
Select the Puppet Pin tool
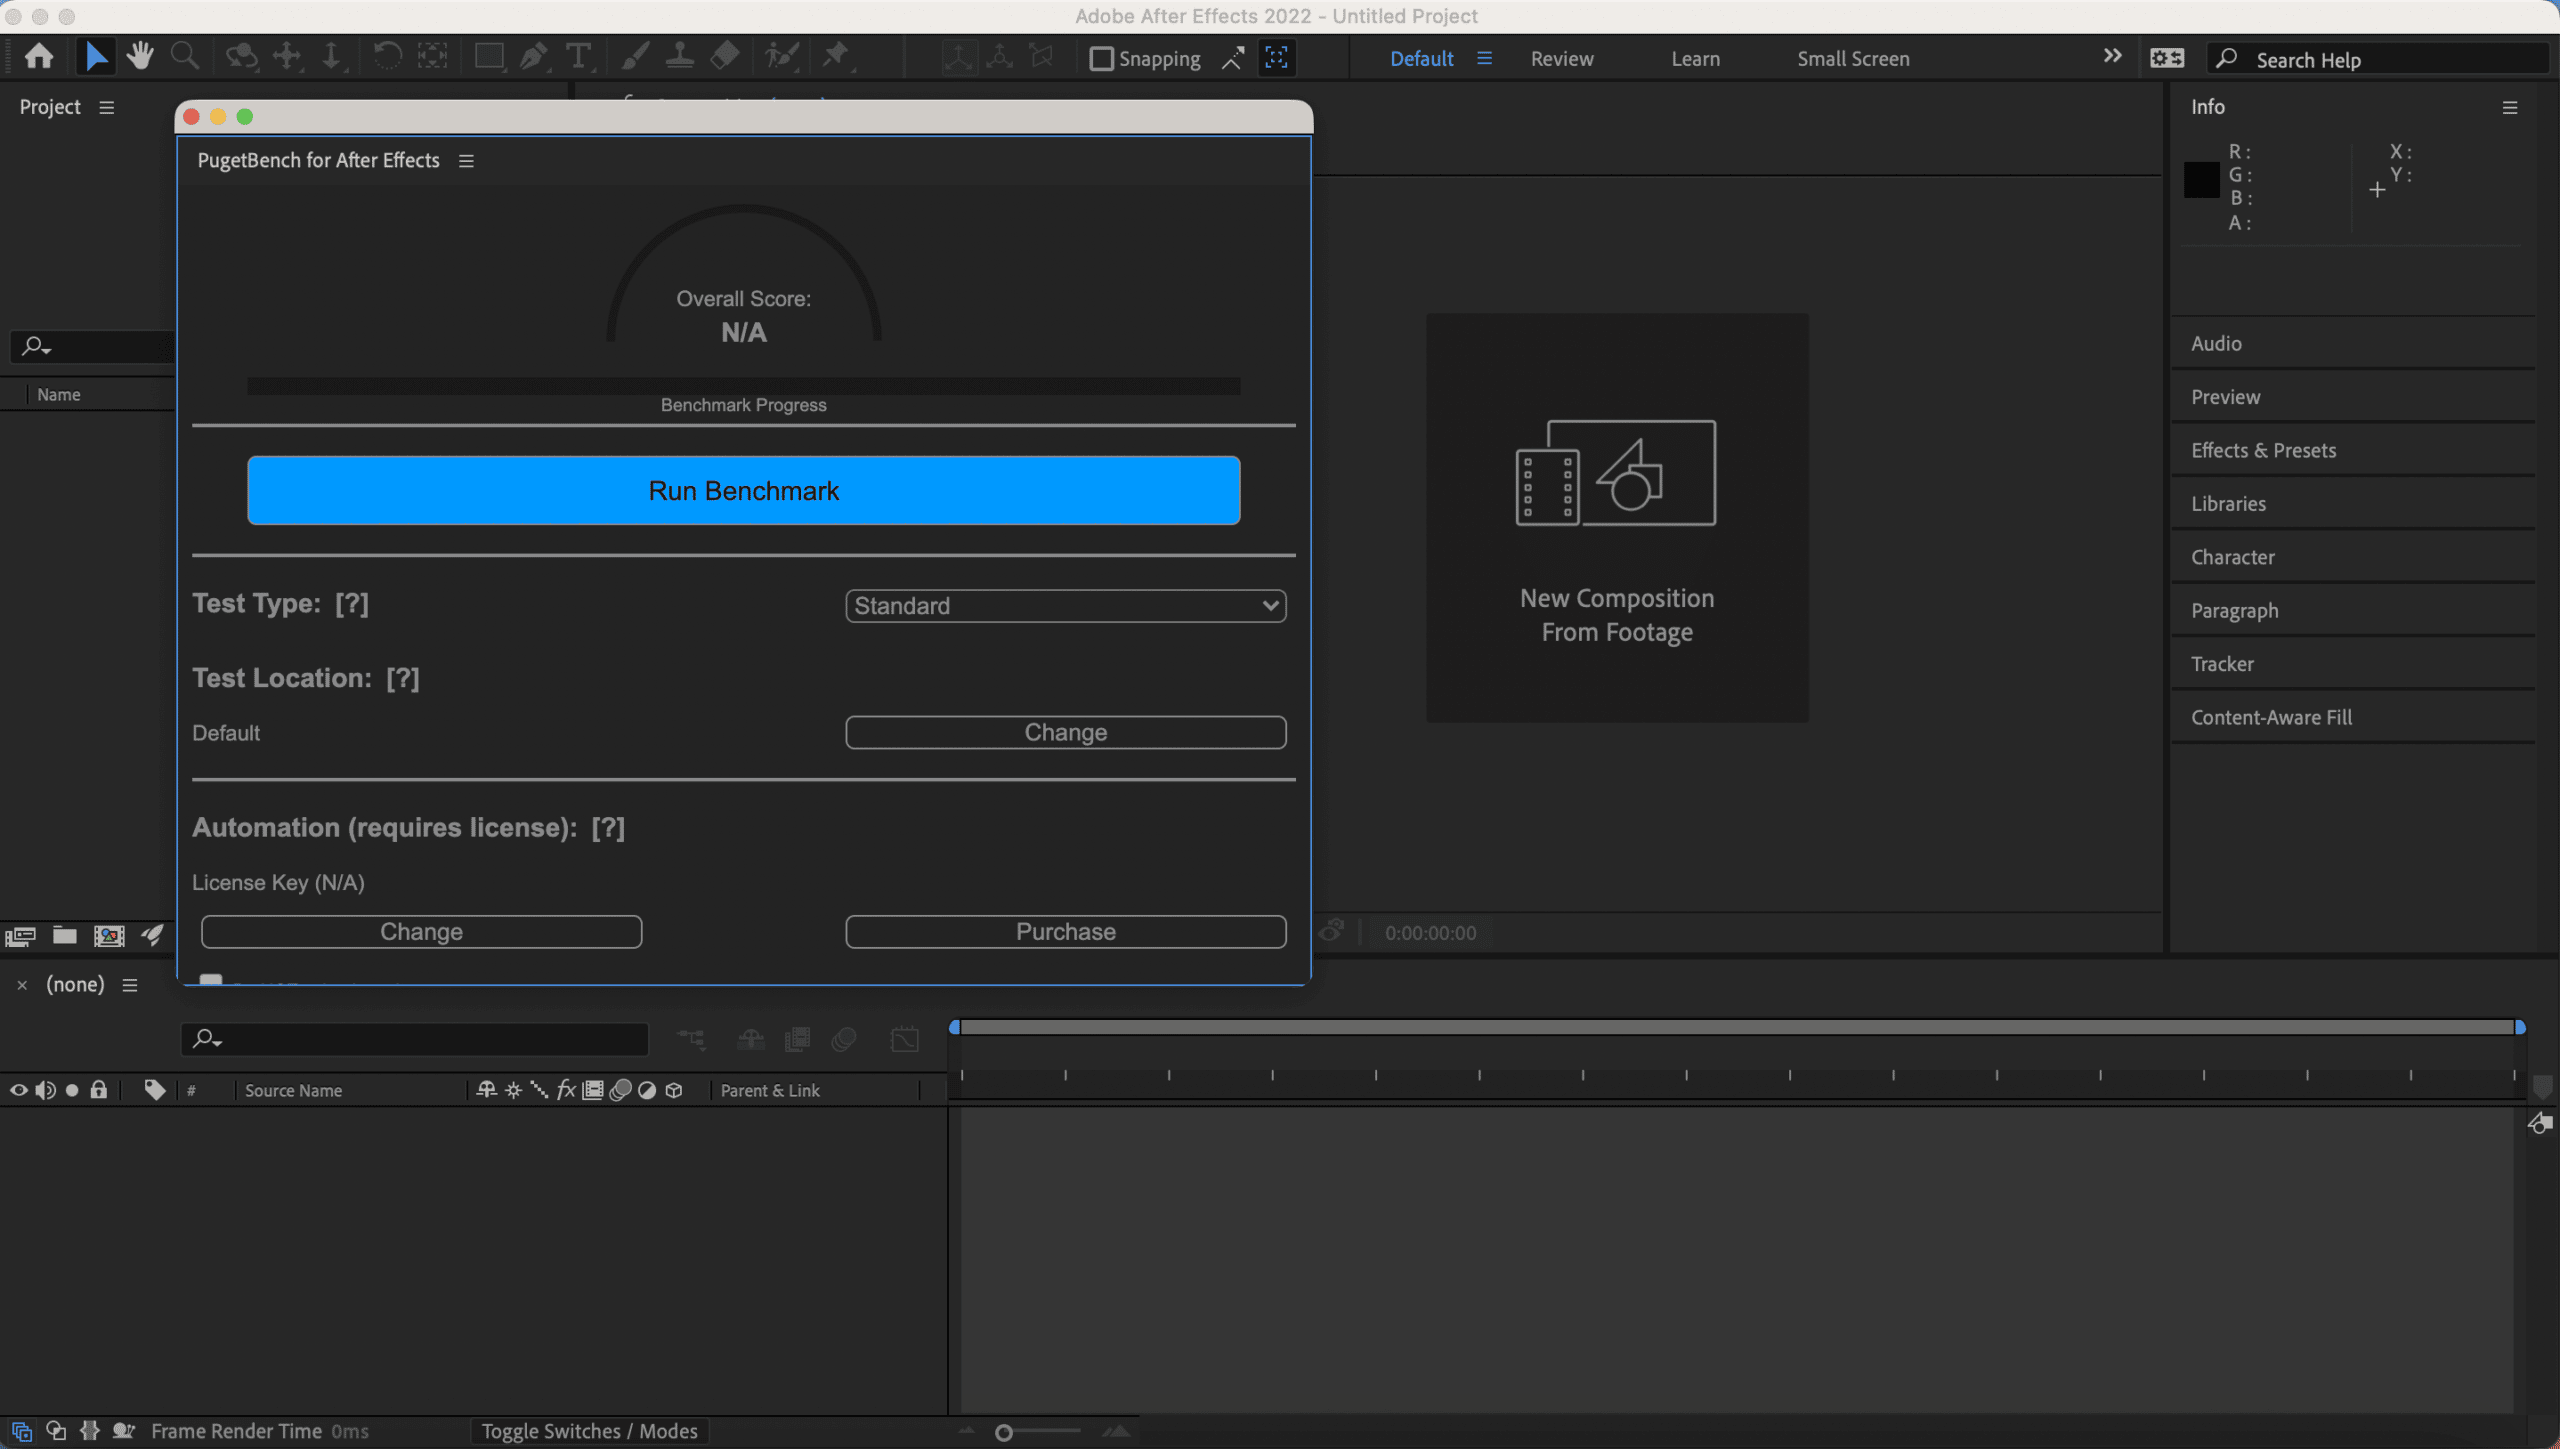(835, 56)
